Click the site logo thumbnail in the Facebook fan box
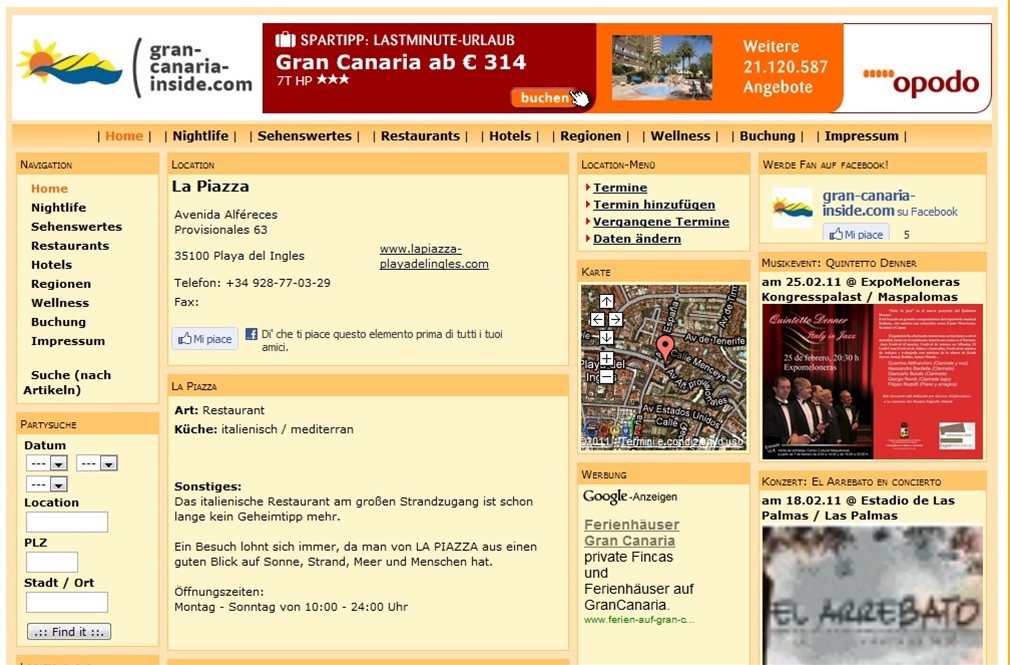This screenshot has width=1010, height=665. pyautogui.click(x=792, y=207)
